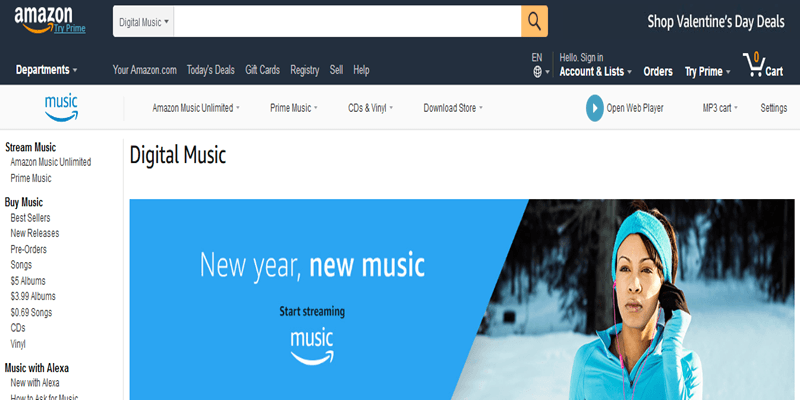This screenshot has height=400, width=800.
Task: Click the blue Amazon Music logo
Action: click(61, 108)
